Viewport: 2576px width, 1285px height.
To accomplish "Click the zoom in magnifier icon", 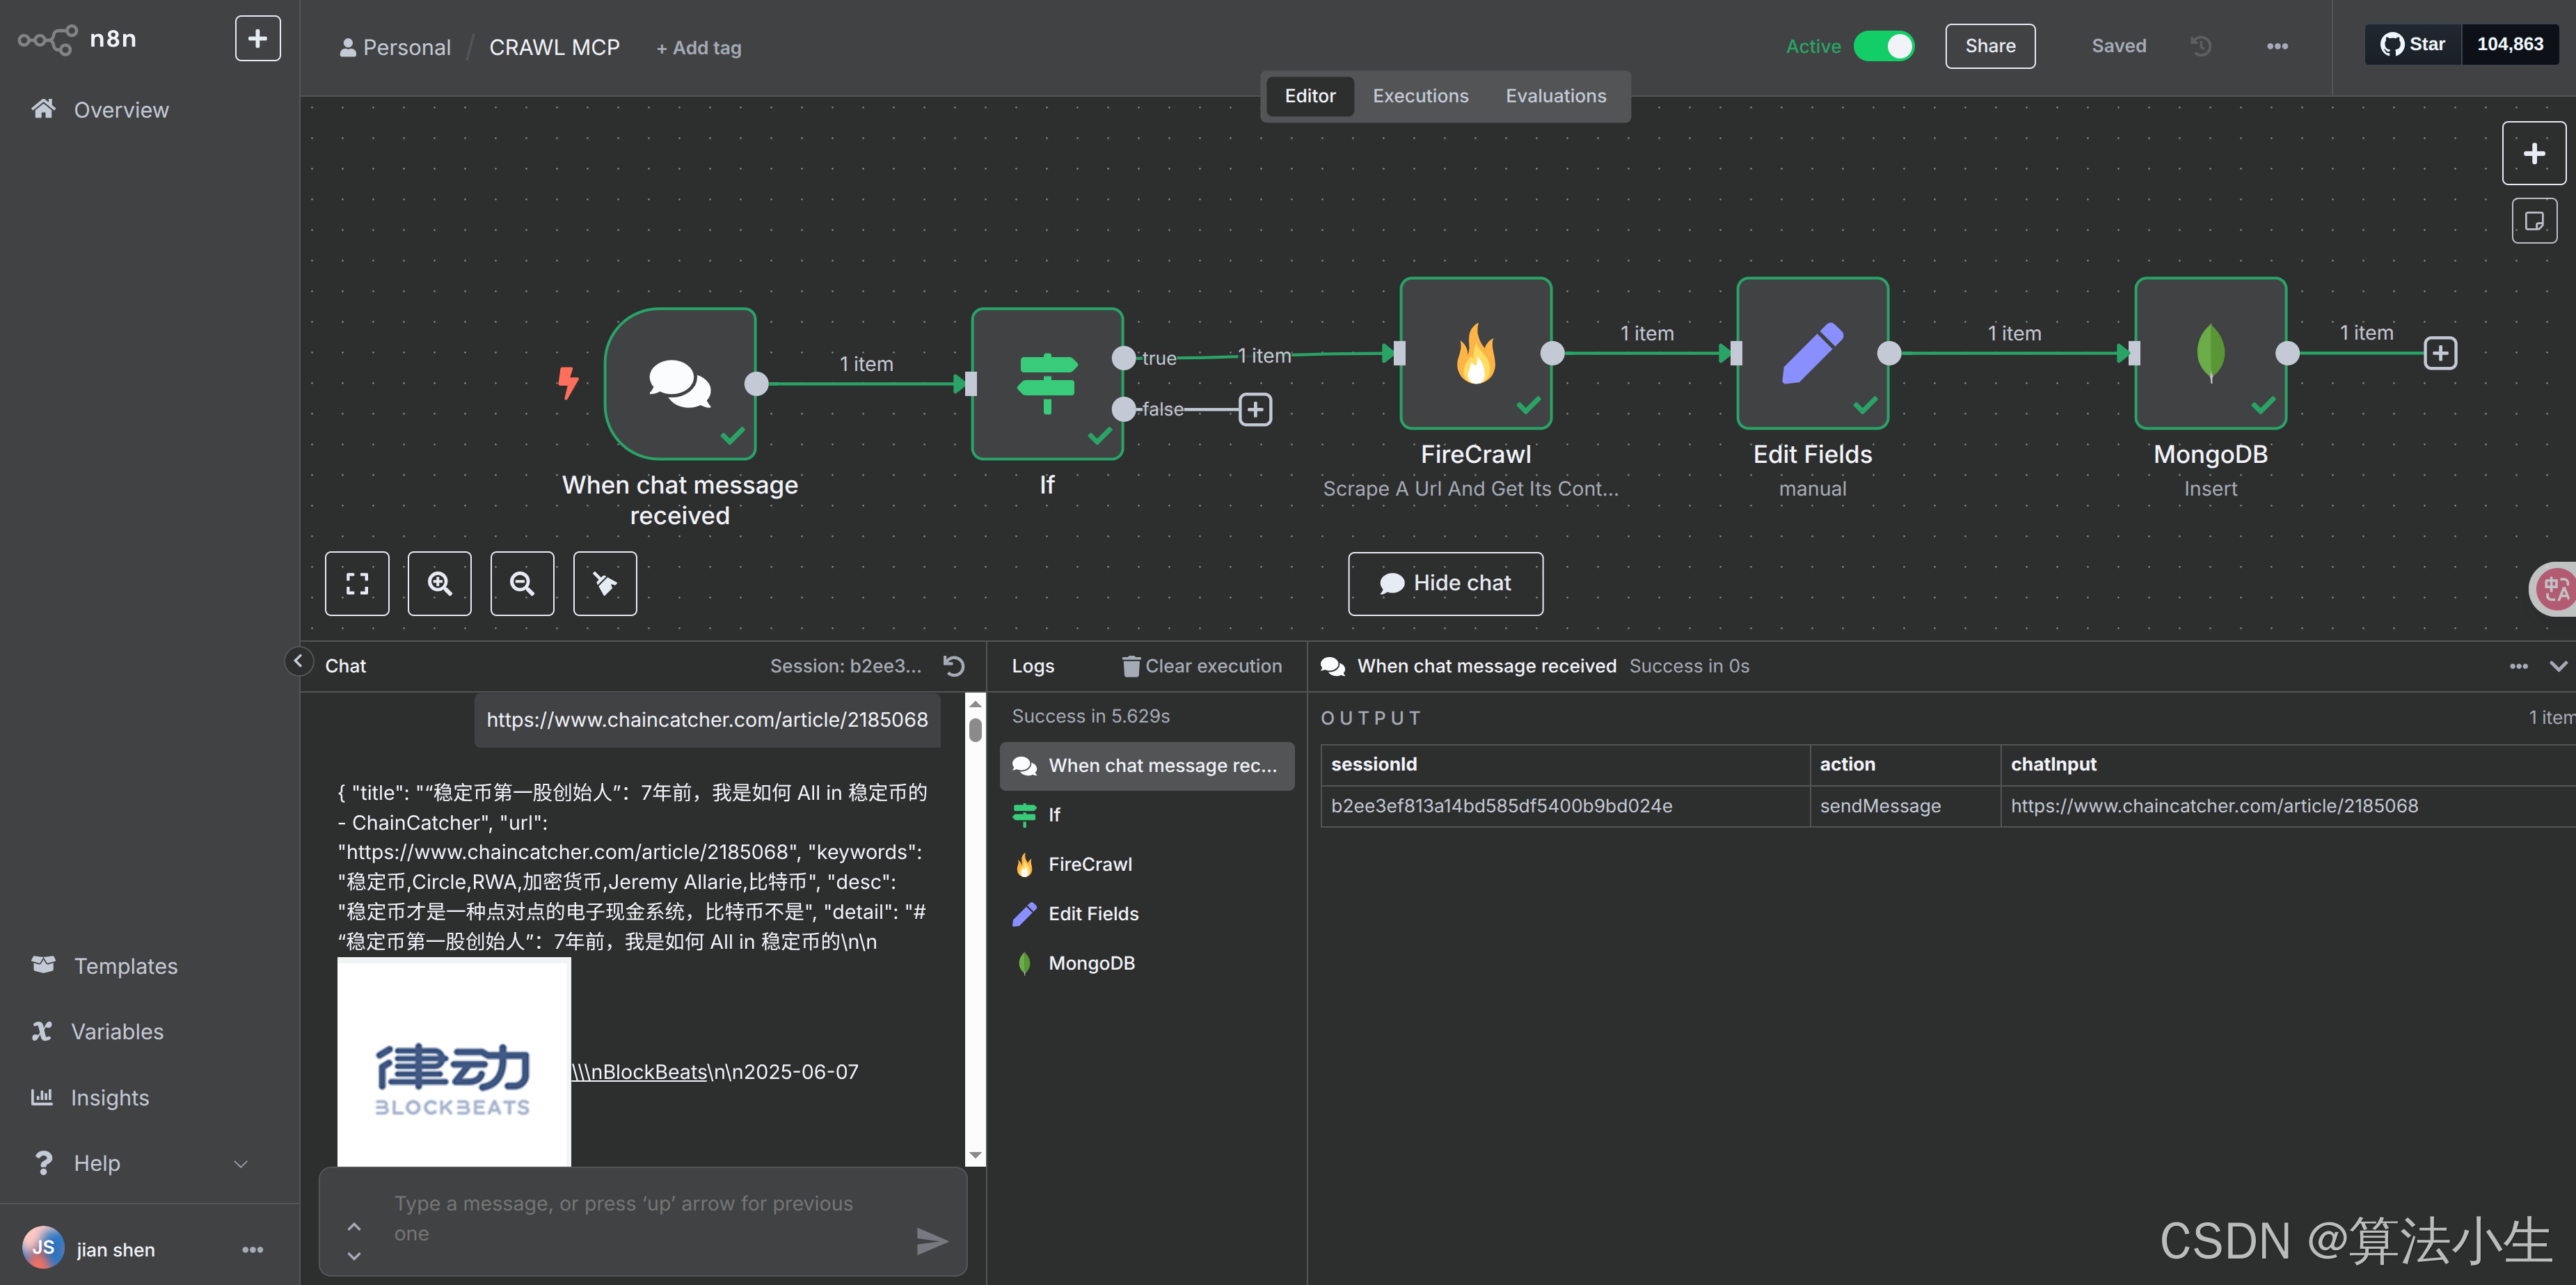I will coord(439,583).
